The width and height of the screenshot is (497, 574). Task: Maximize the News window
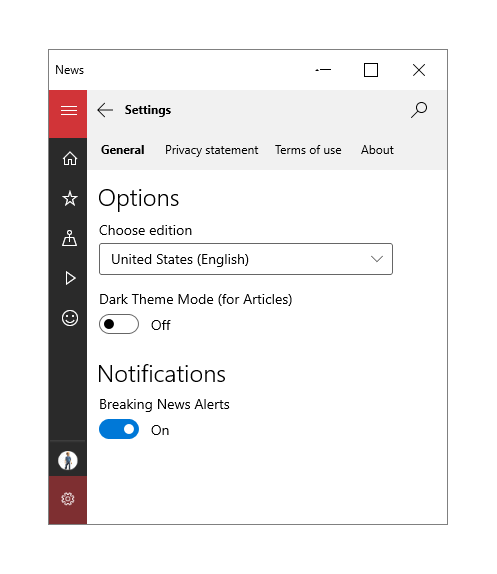pos(371,70)
